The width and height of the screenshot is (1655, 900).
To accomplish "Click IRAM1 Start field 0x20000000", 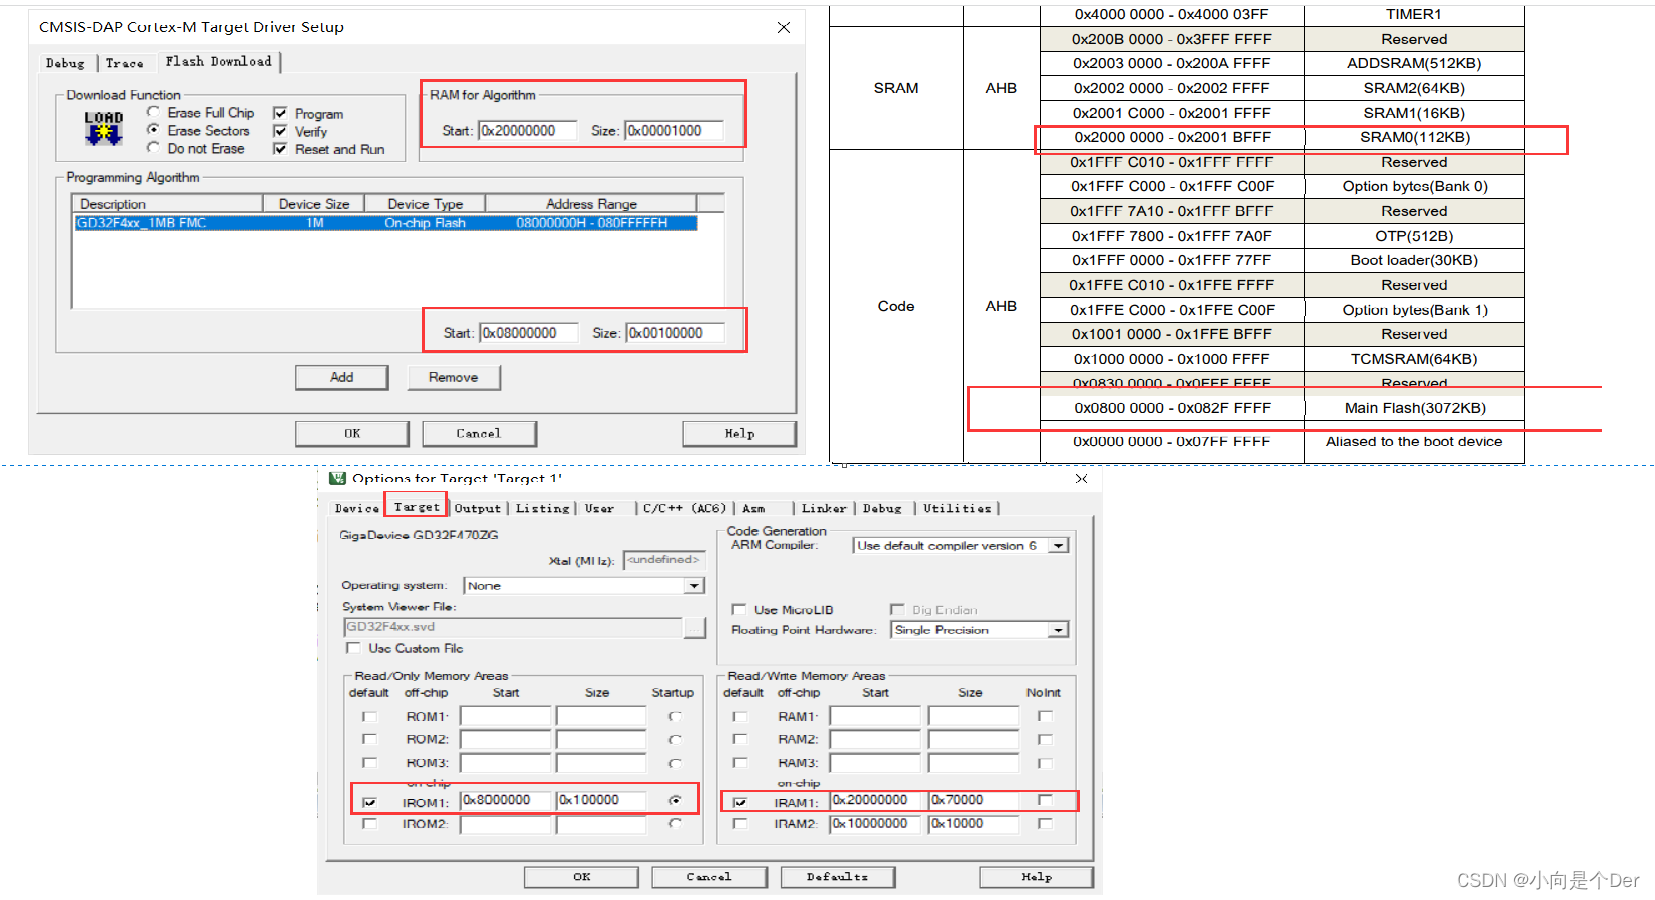I will [x=875, y=800].
